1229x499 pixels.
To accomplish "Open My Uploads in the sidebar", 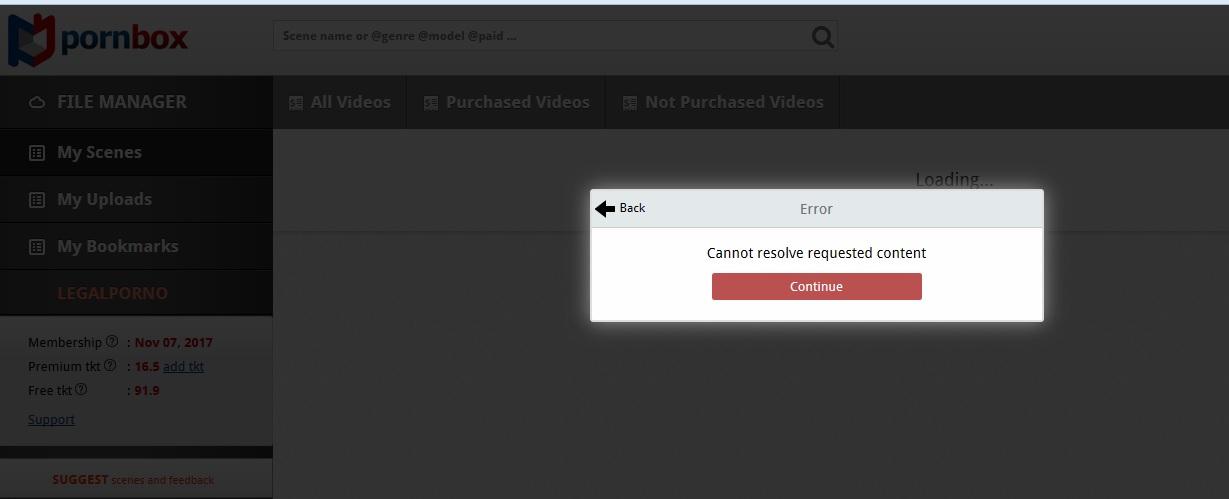I will 104,200.
